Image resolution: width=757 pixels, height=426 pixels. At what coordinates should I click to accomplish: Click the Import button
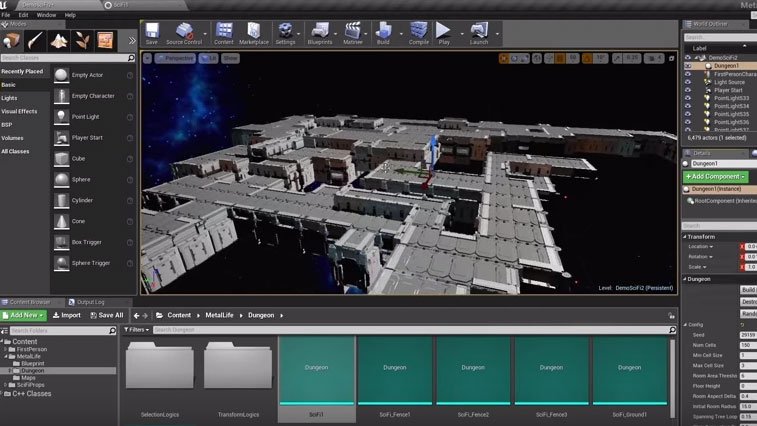[x=67, y=315]
